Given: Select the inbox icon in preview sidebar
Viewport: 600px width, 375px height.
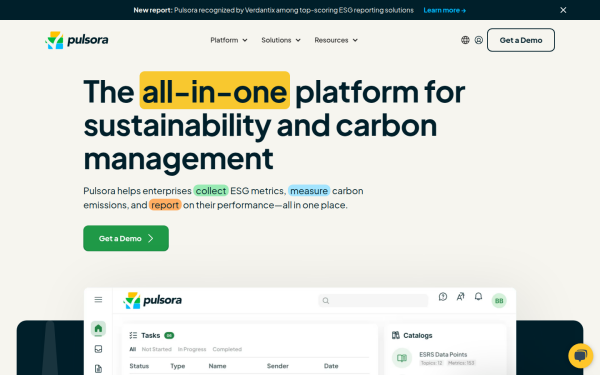Looking at the screenshot, I should coord(98,349).
